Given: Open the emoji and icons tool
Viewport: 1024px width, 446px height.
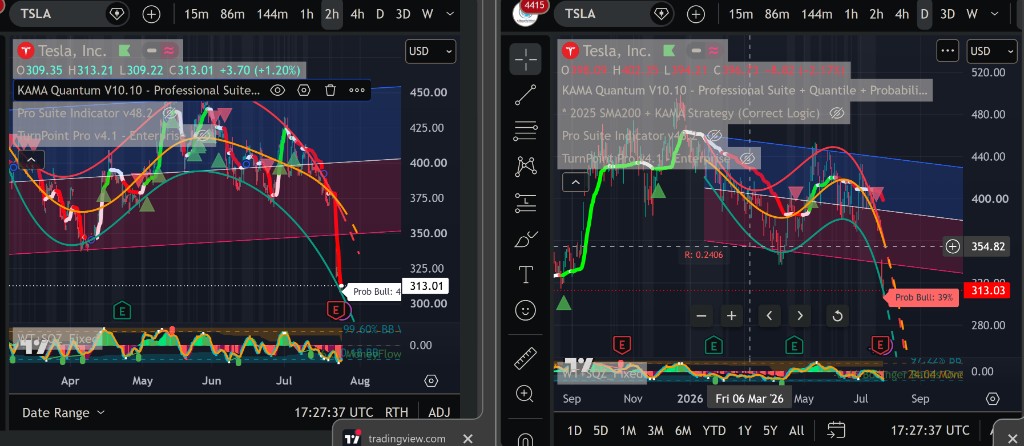Looking at the screenshot, I should pyautogui.click(x=526, y=310).
